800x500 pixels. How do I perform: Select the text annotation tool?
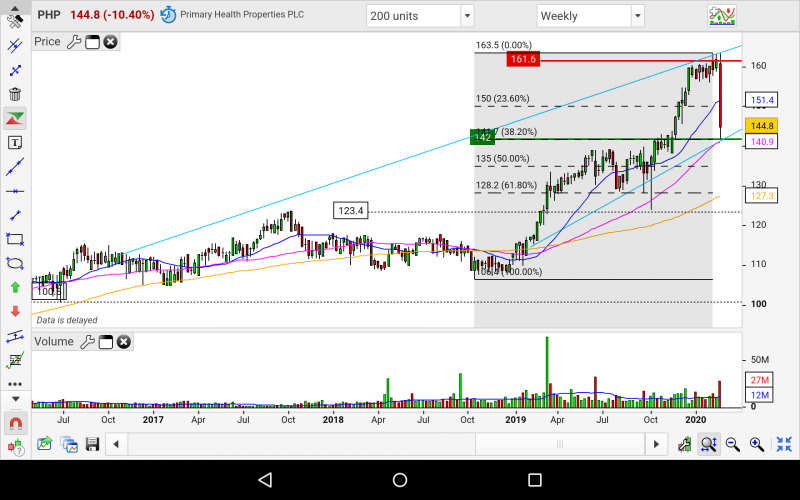click(x=15, y=143)
